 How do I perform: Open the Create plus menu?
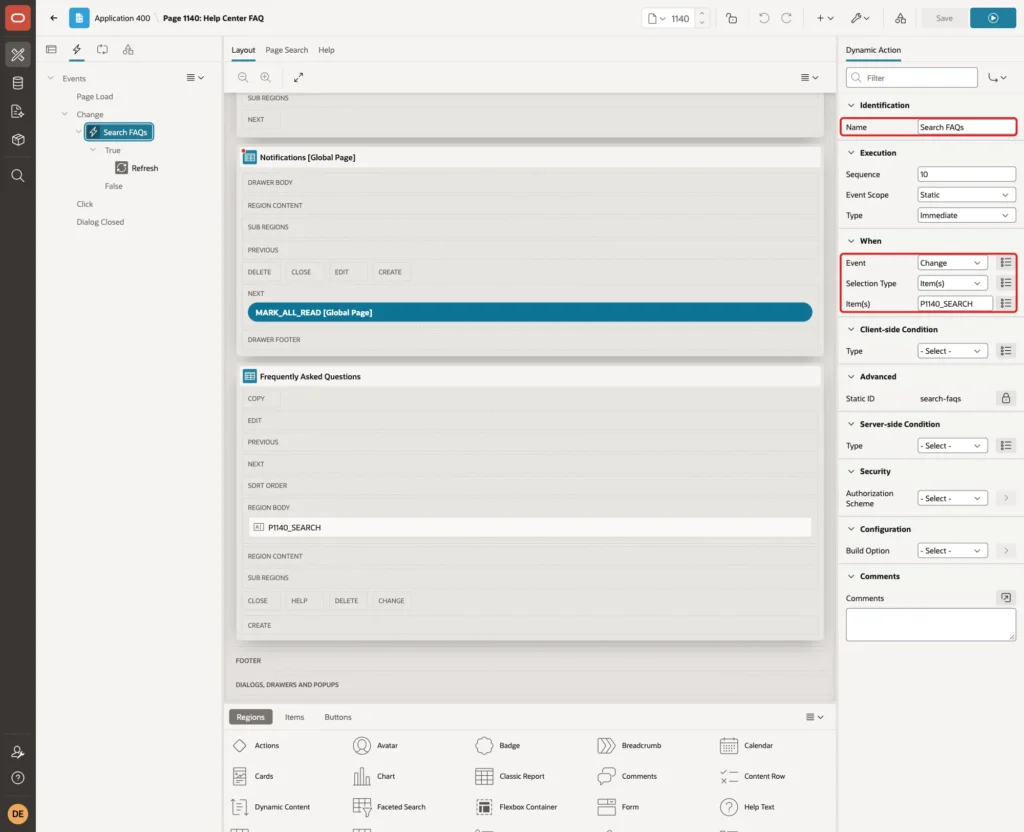coord(825,18)
